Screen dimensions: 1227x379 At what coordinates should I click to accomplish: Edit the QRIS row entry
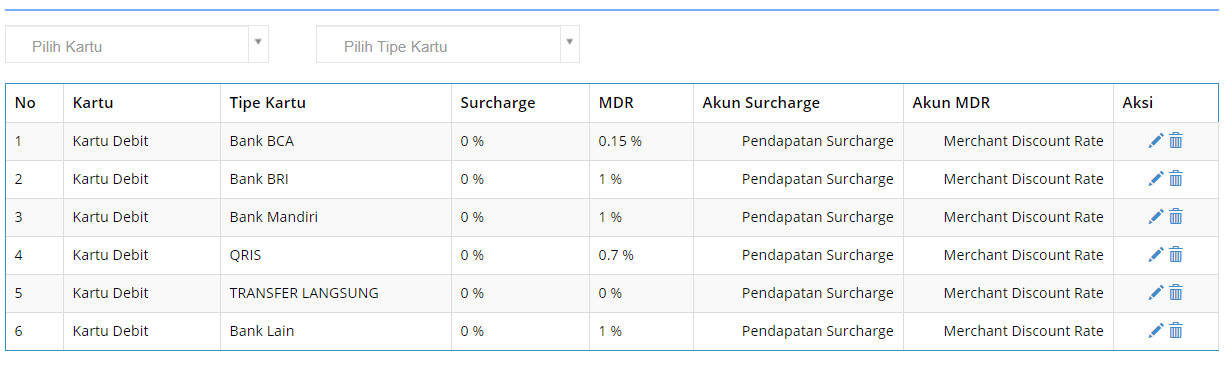click(x=1156, y=255)
